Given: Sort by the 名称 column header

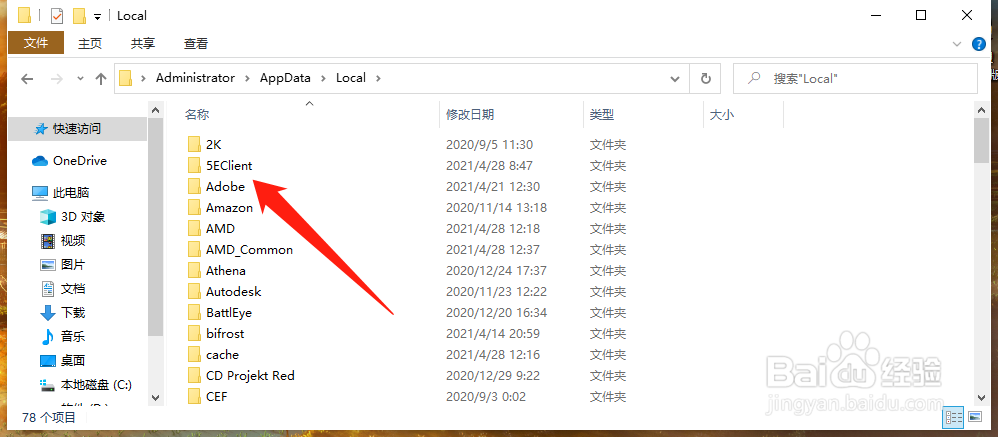Looking at the screenshot, I should tap(197, 115).
